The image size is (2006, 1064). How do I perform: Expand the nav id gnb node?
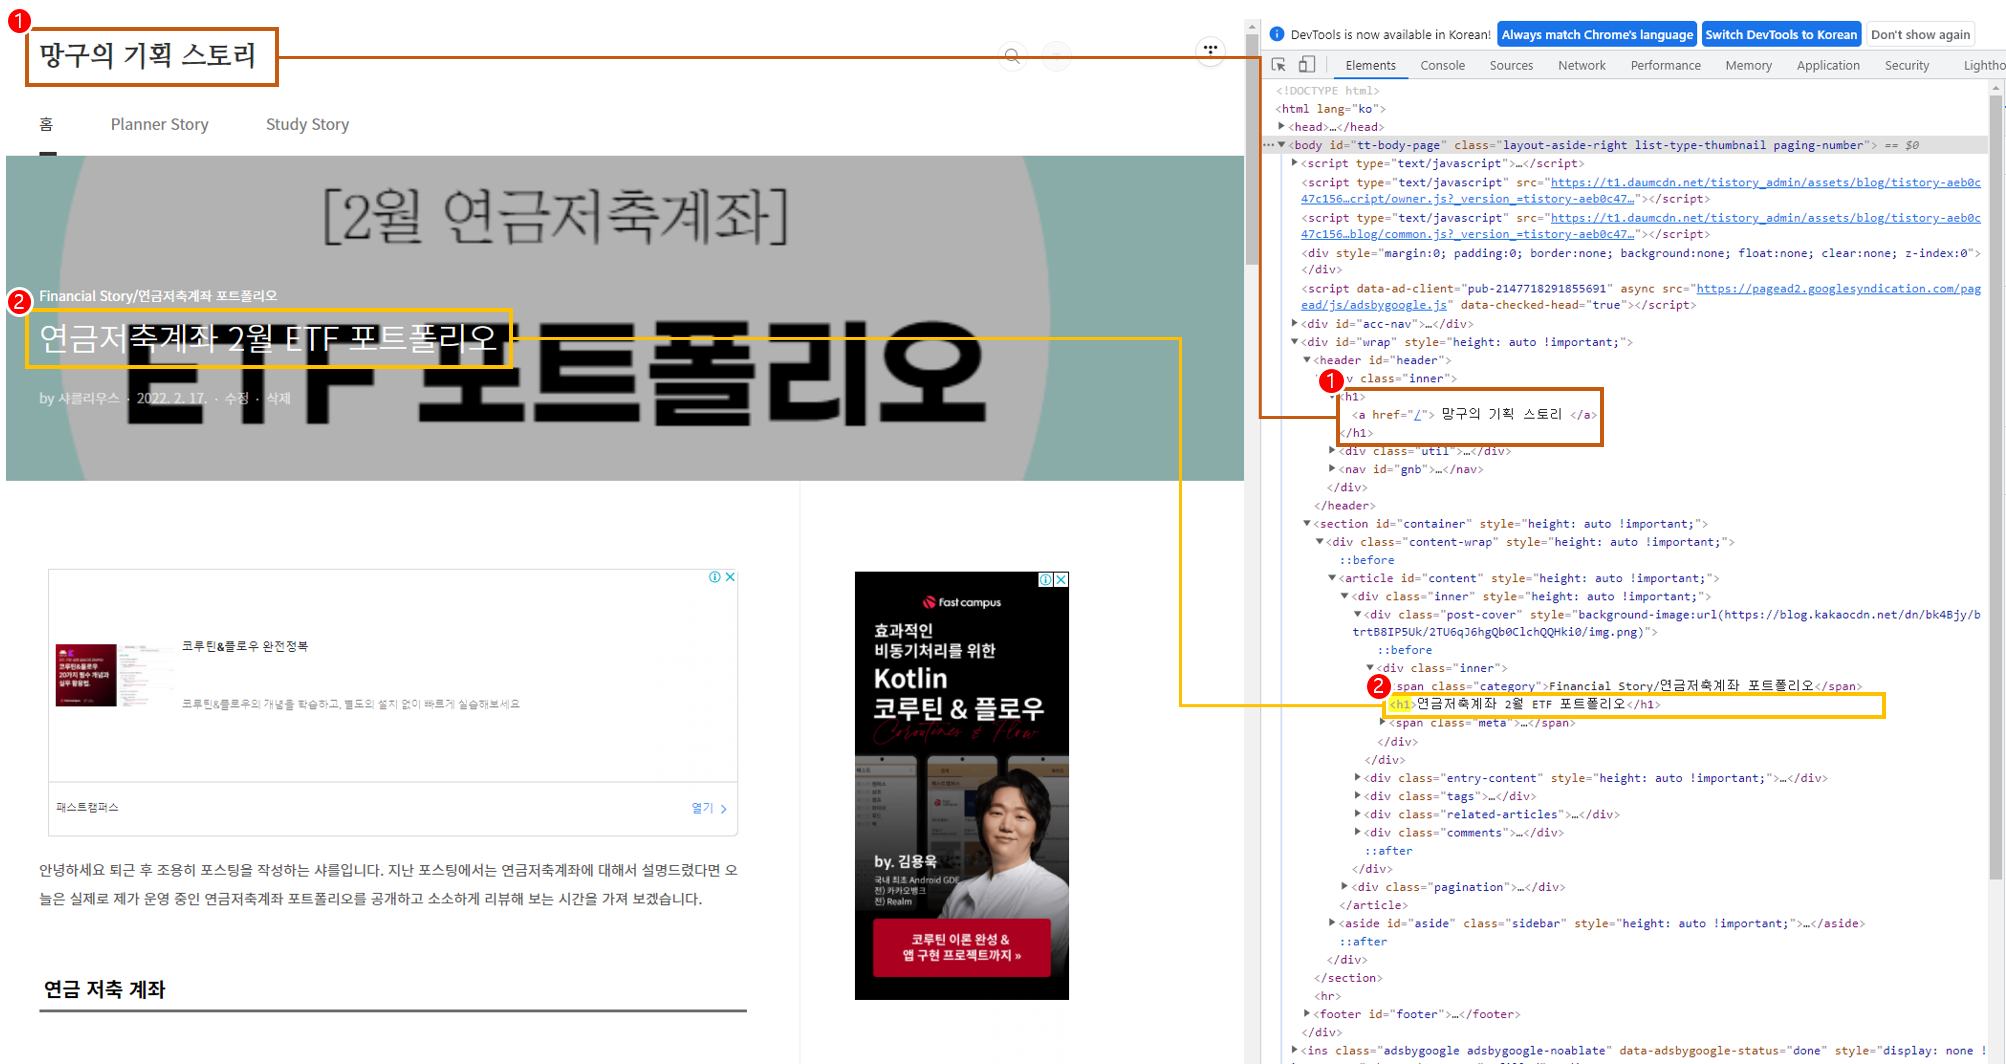tap(1332, 469)
